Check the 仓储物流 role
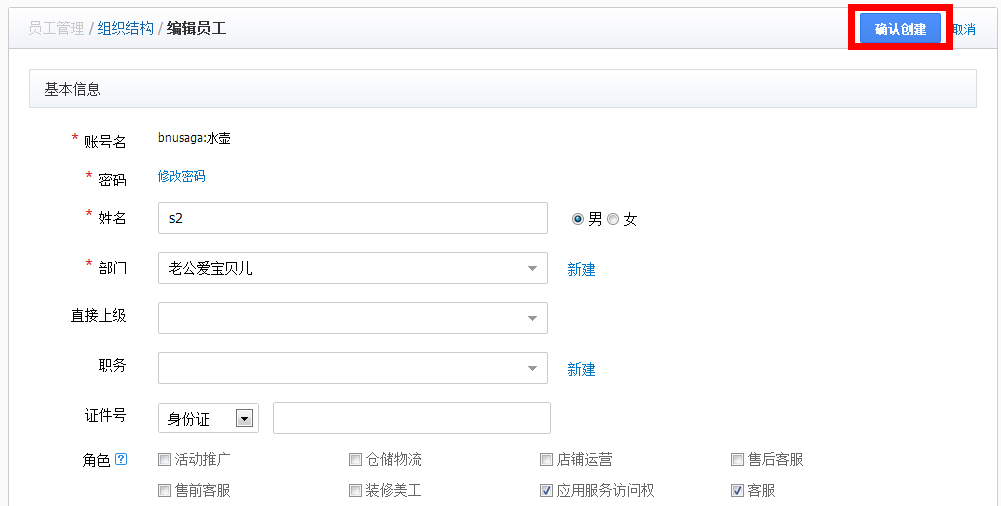 click(355, 460)
